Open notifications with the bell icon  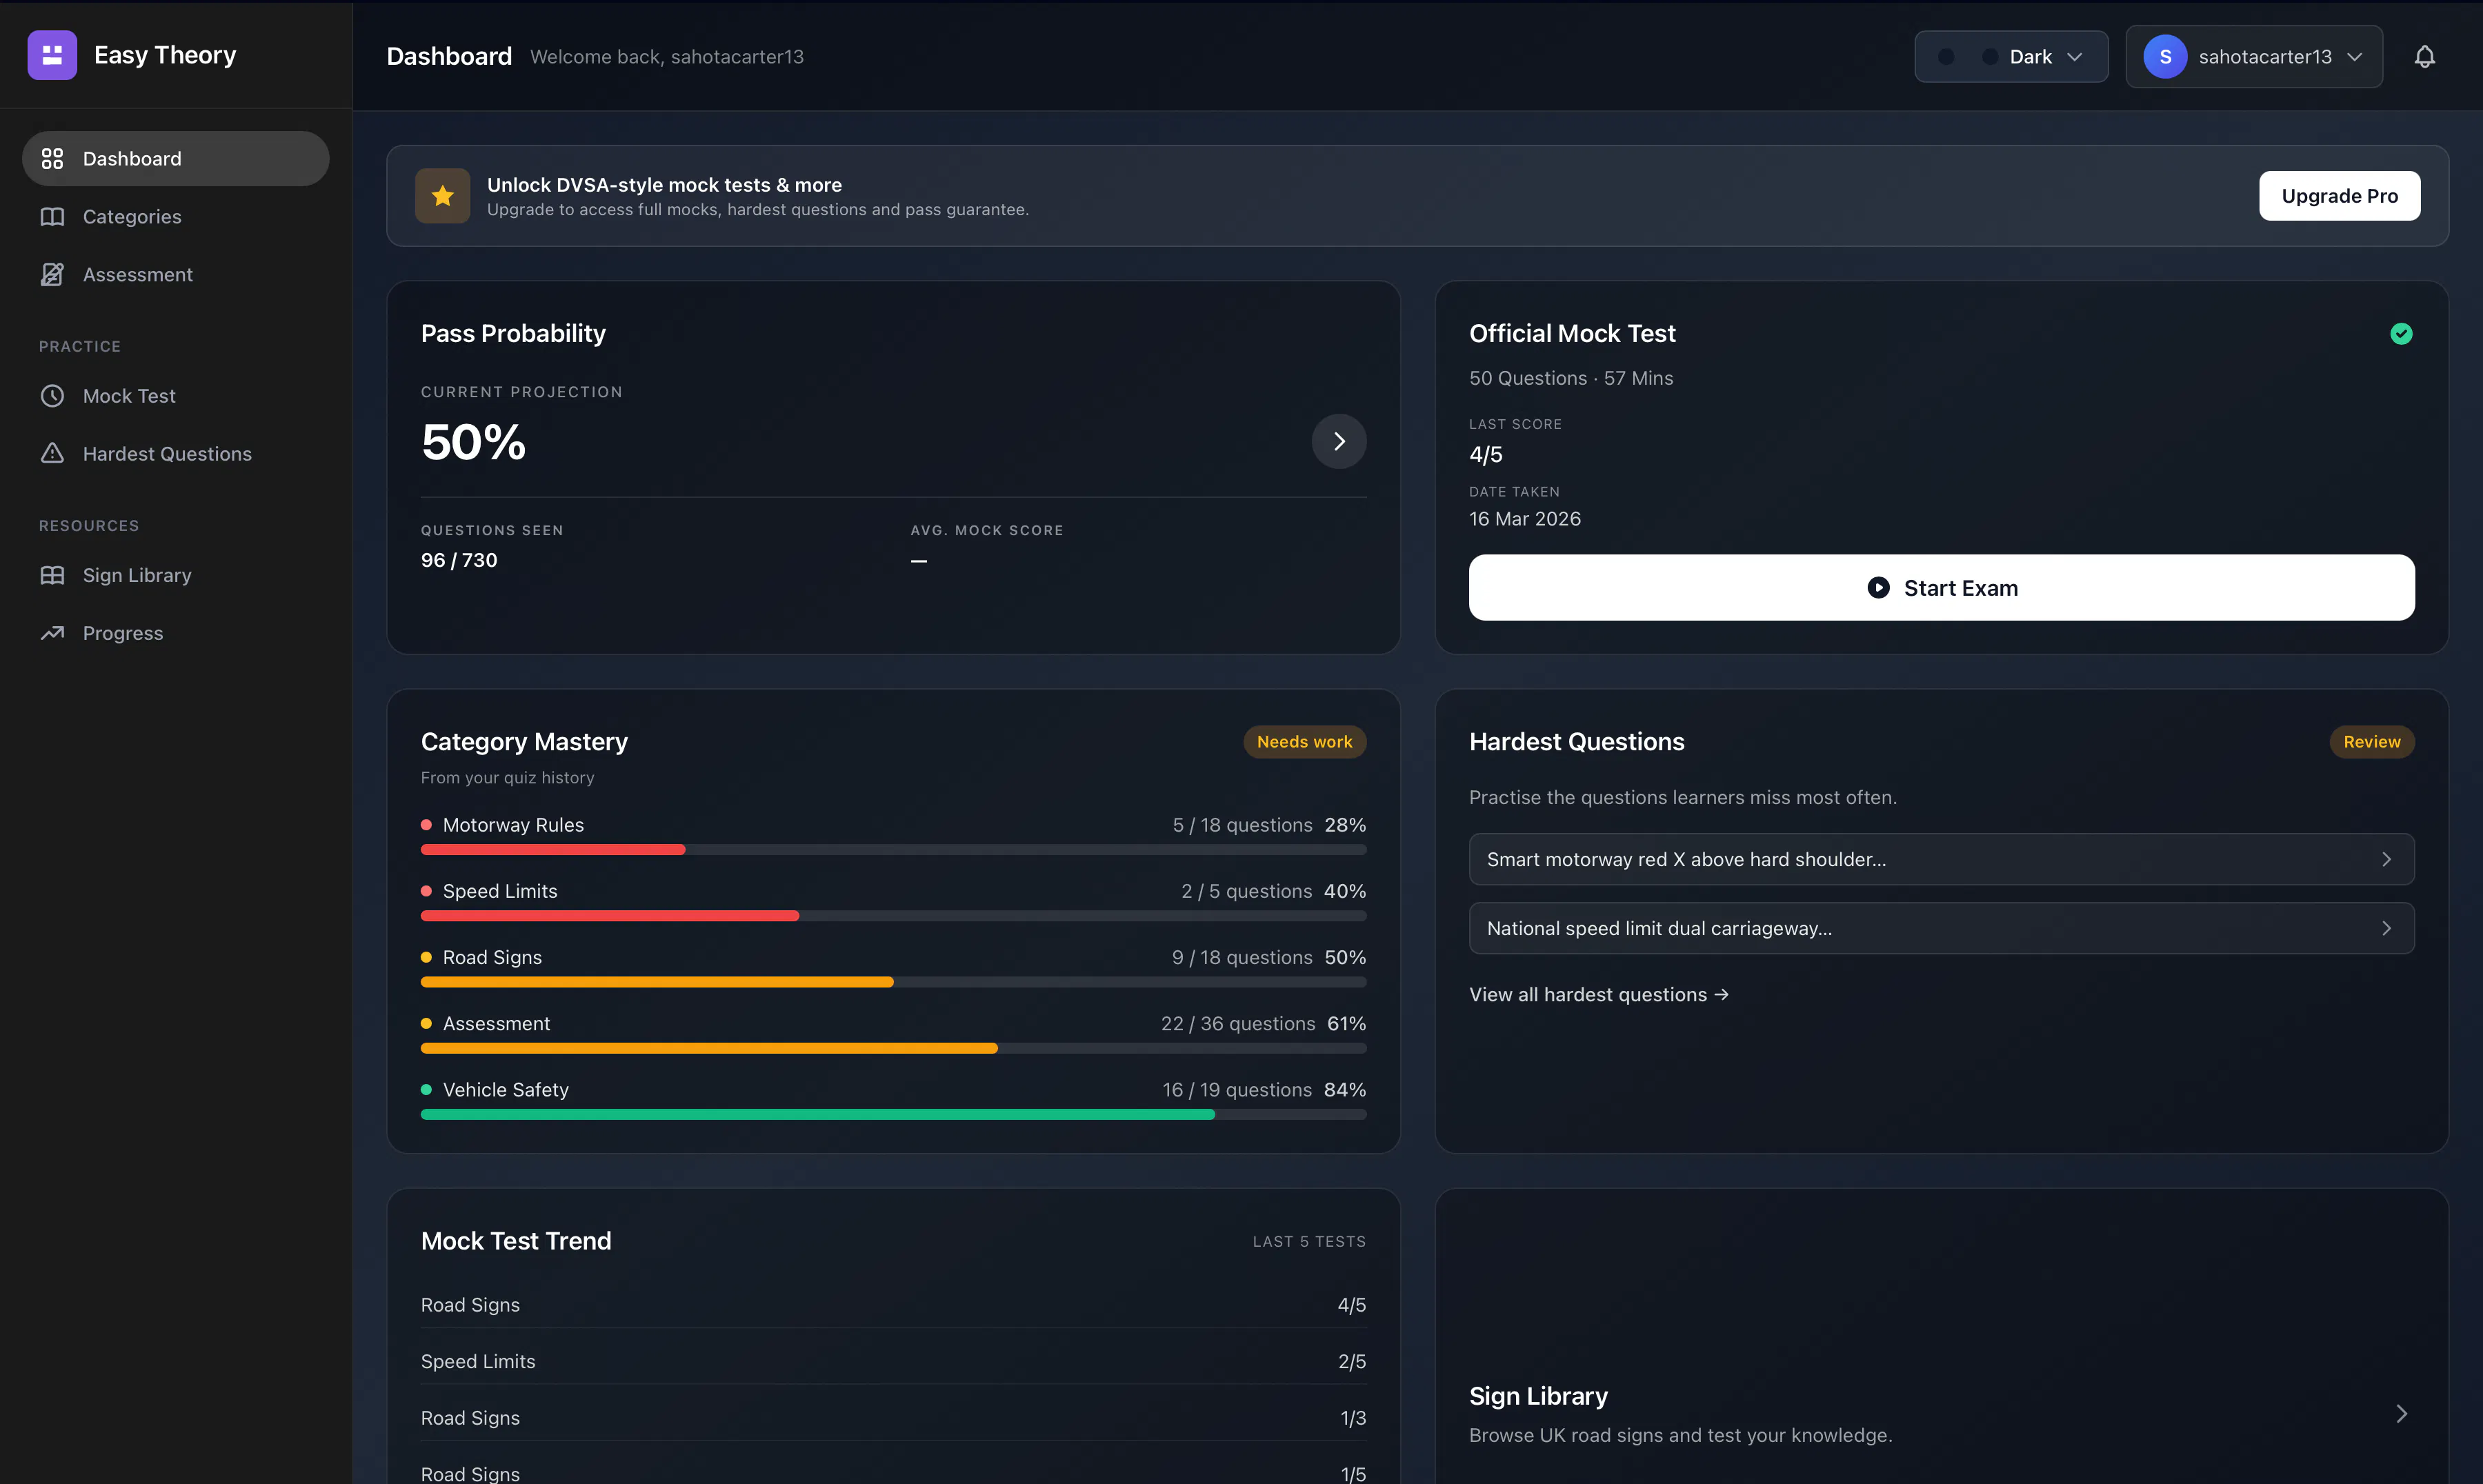click(2425, 57)
